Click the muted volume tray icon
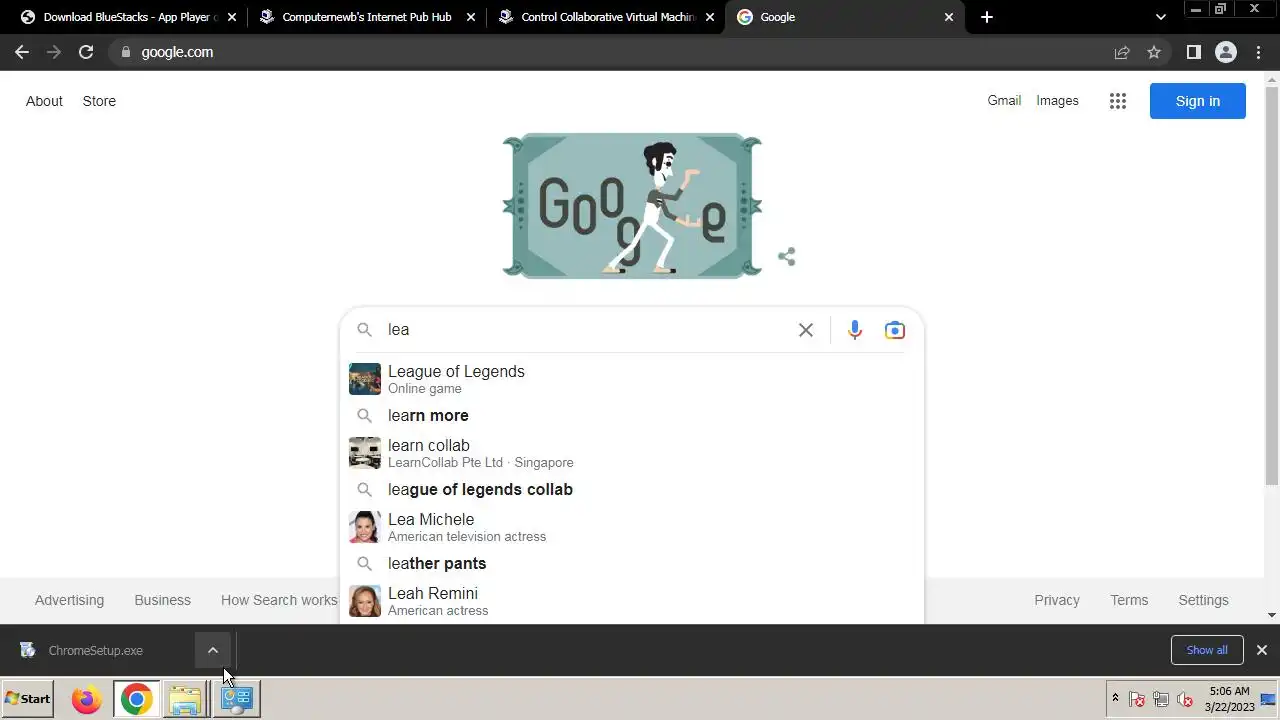Viewport: 1280px width, 720px height. coord(1185,700)
